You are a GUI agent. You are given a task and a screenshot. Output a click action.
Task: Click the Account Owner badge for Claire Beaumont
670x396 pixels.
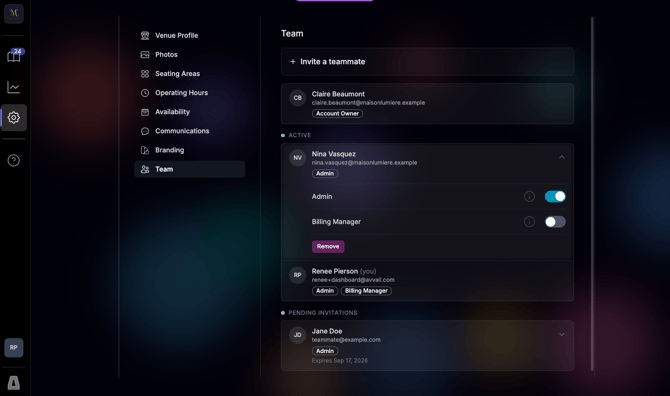(337, 114)
